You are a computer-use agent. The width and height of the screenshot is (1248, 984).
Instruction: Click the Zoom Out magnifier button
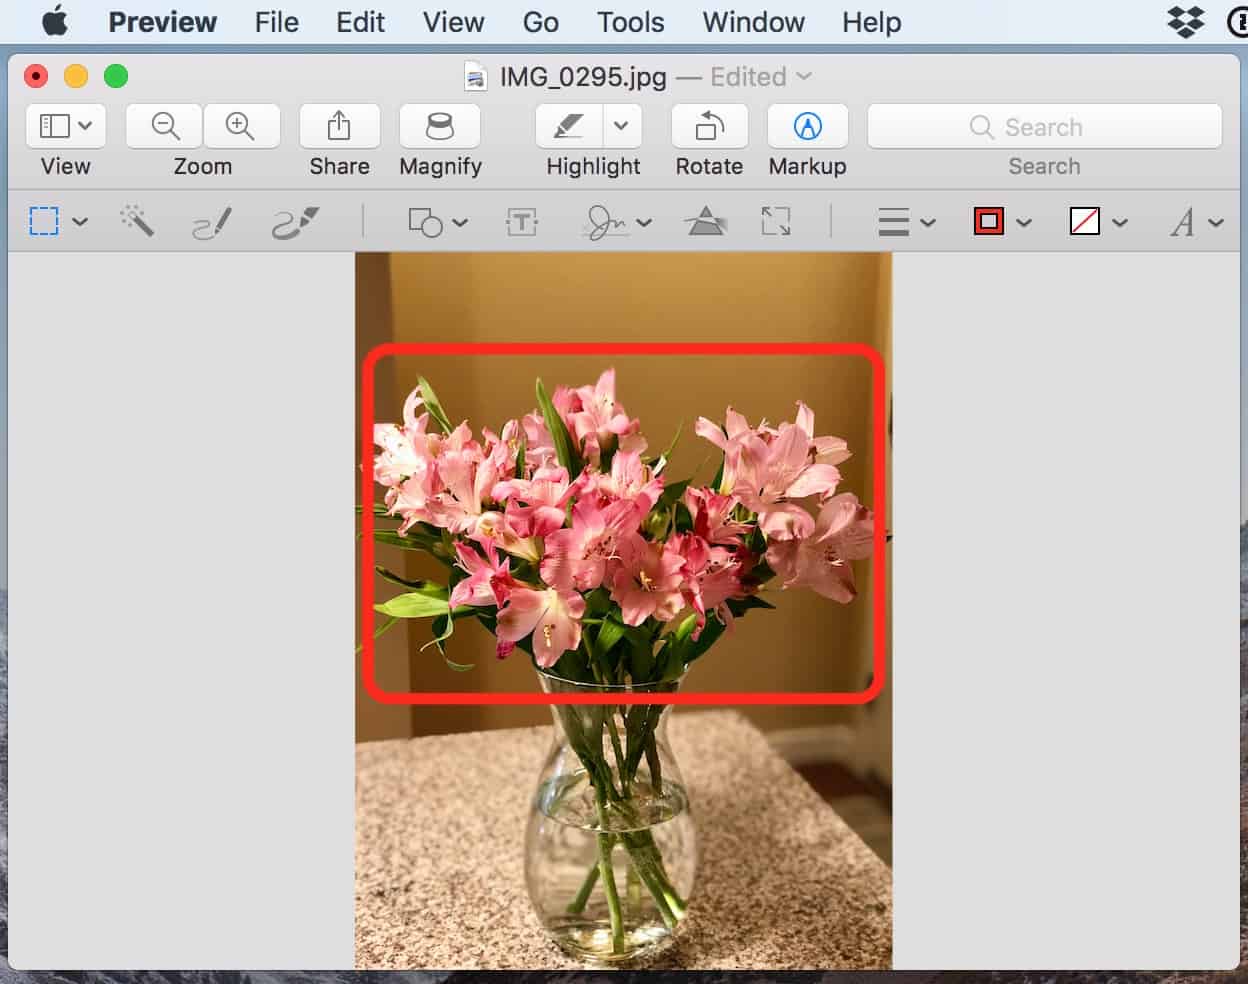pos(165,126)
